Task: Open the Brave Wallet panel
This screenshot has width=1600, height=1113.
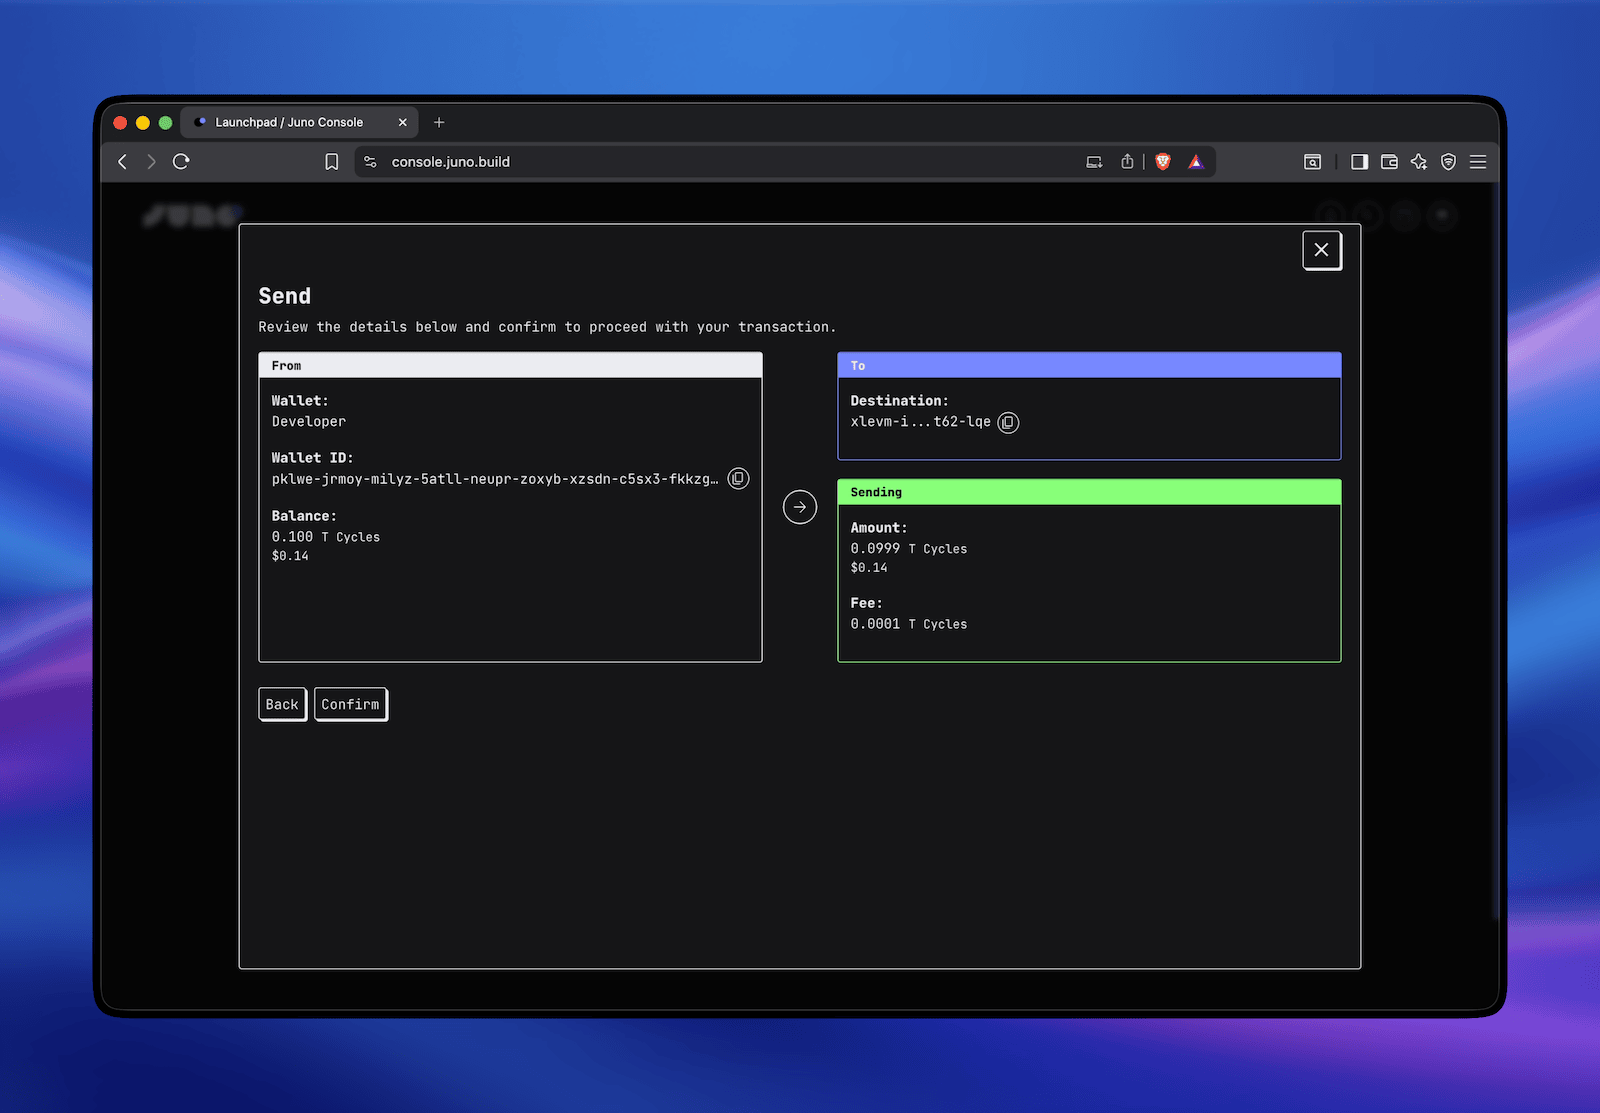Action: 1388,161
